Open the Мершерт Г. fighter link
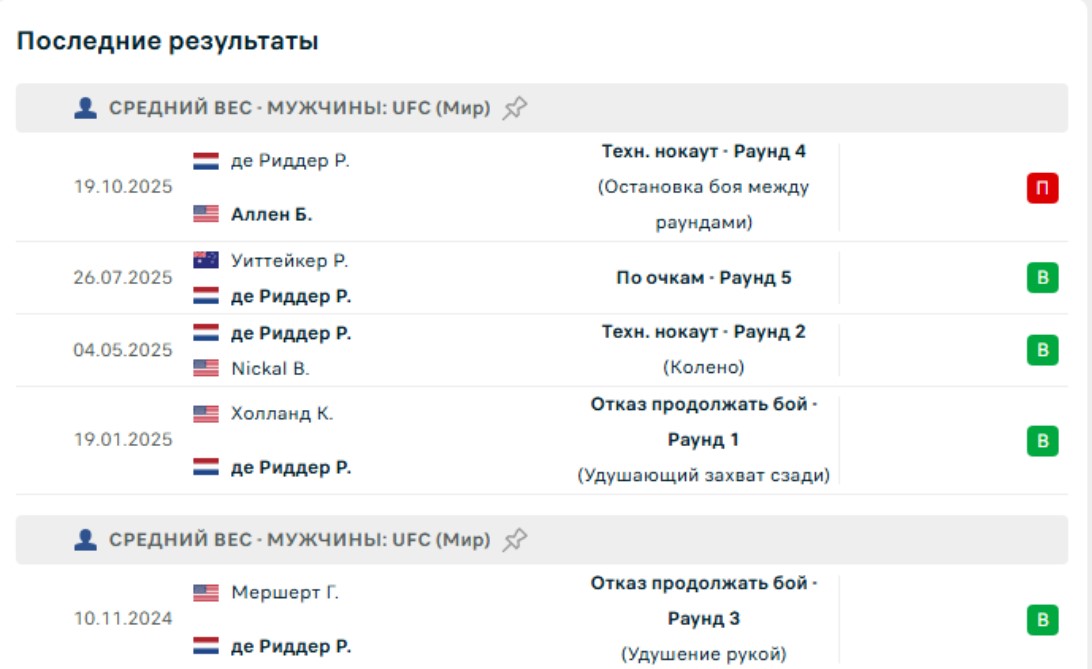The width and height of the screenshot is (1092, 669). 285,593
